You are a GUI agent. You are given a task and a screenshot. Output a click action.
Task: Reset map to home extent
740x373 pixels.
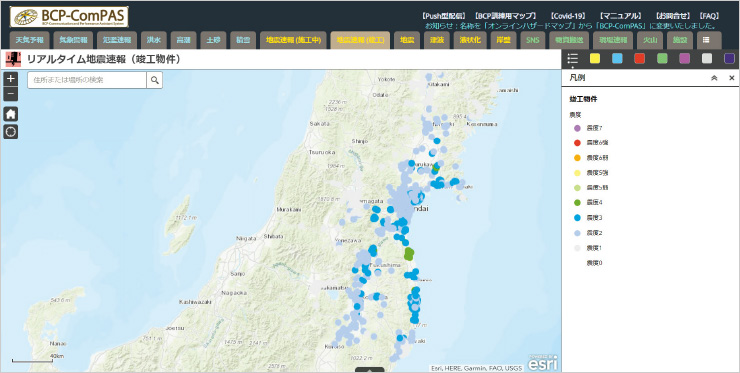pos(11,114)
